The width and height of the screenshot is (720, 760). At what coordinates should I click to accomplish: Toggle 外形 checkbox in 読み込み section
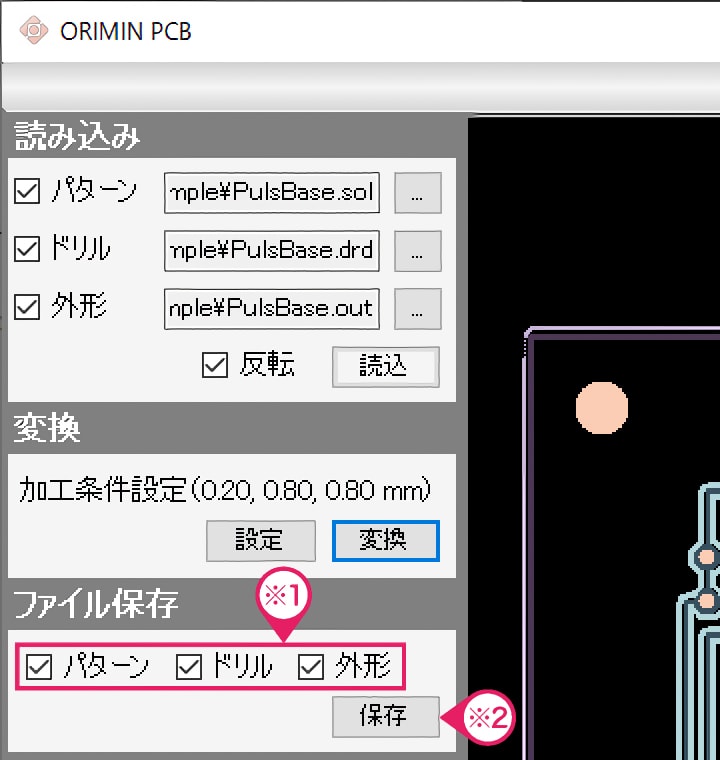tap(27, 308)
